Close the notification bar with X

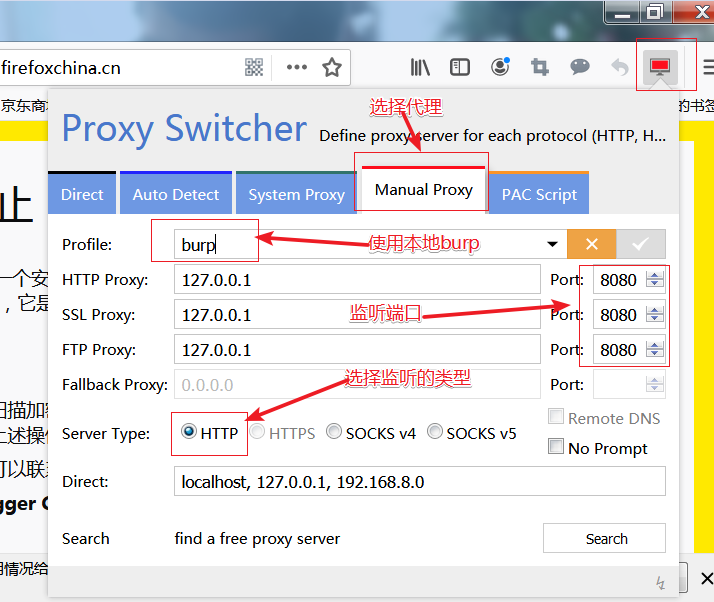(x=707, y=579)
